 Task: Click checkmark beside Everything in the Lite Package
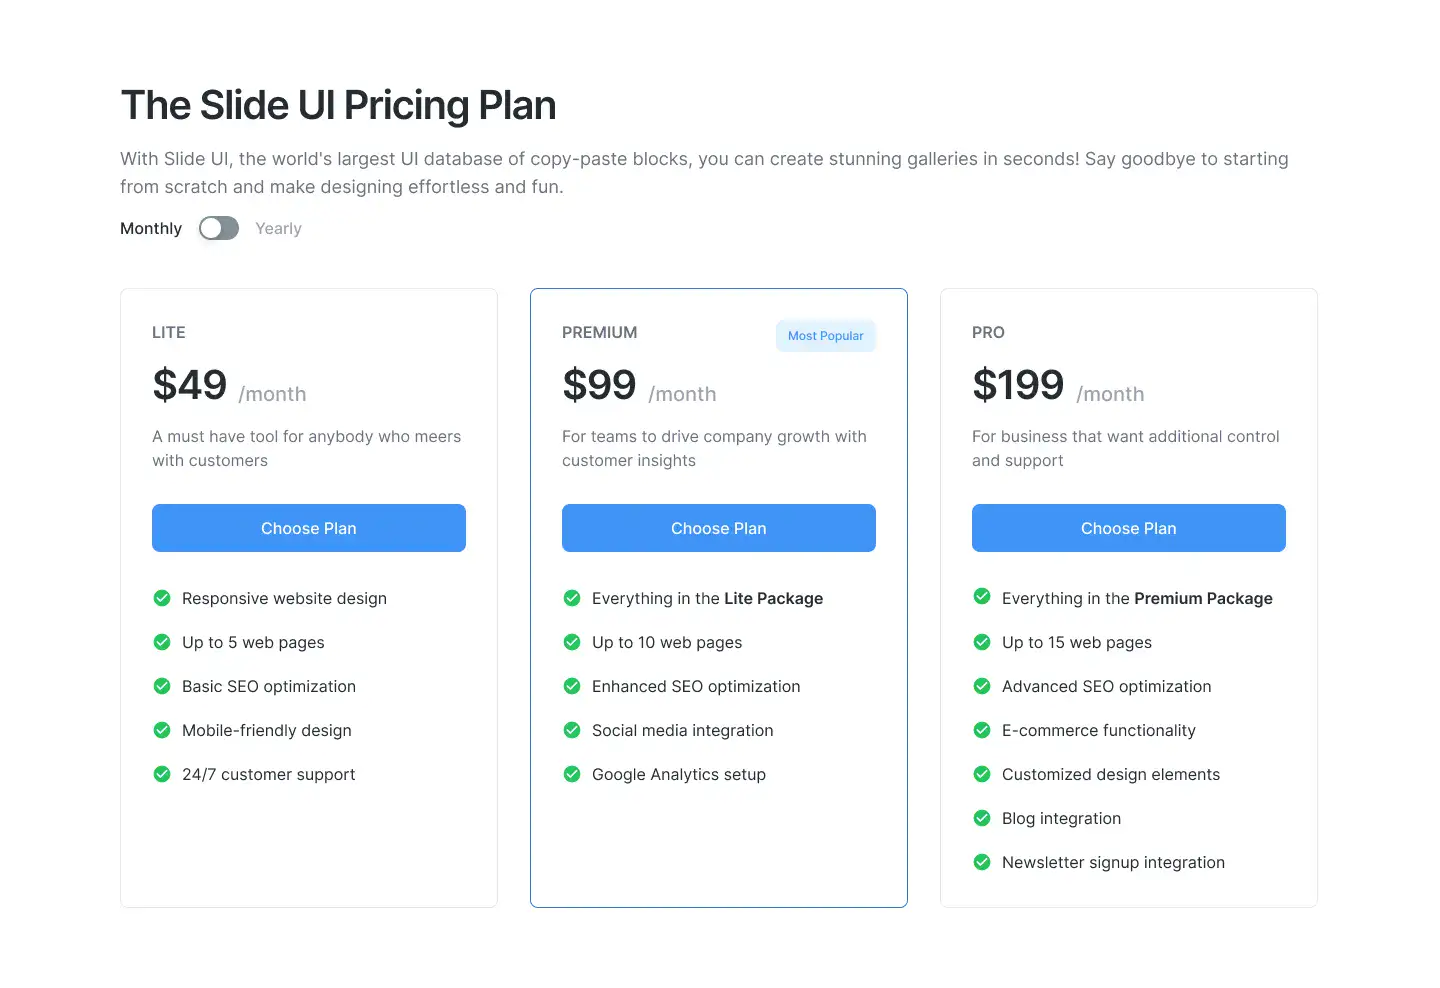coord(572,598)
